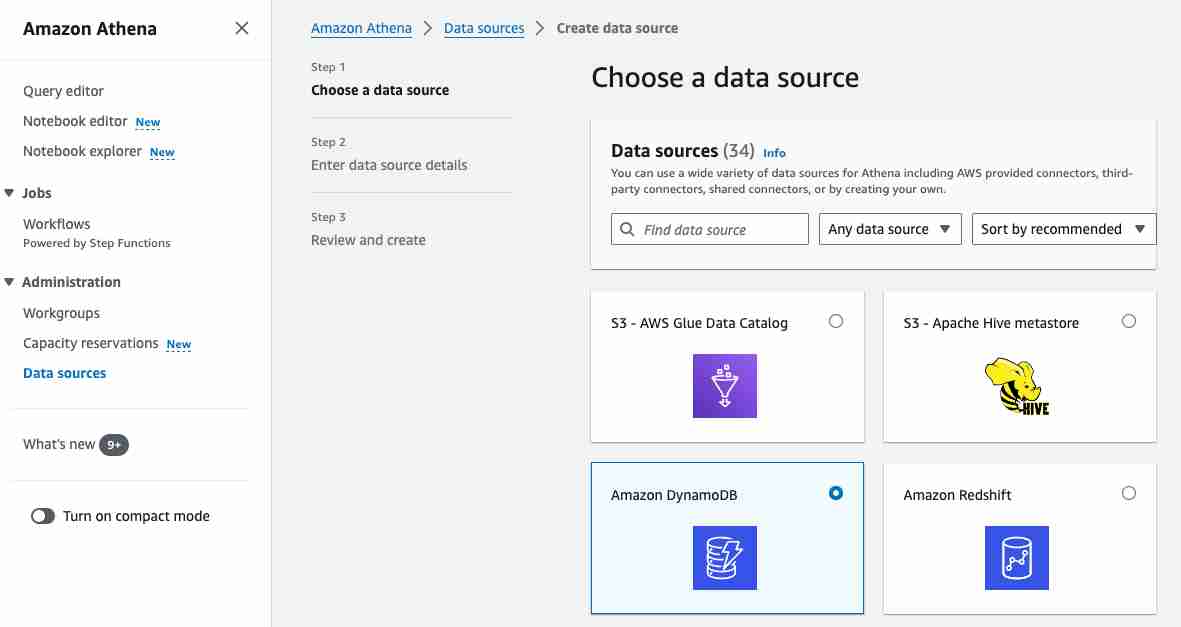The width and height of the screenshot is (1181, 627).
Task: Open What's new in the sidebar
Action: 59,445
